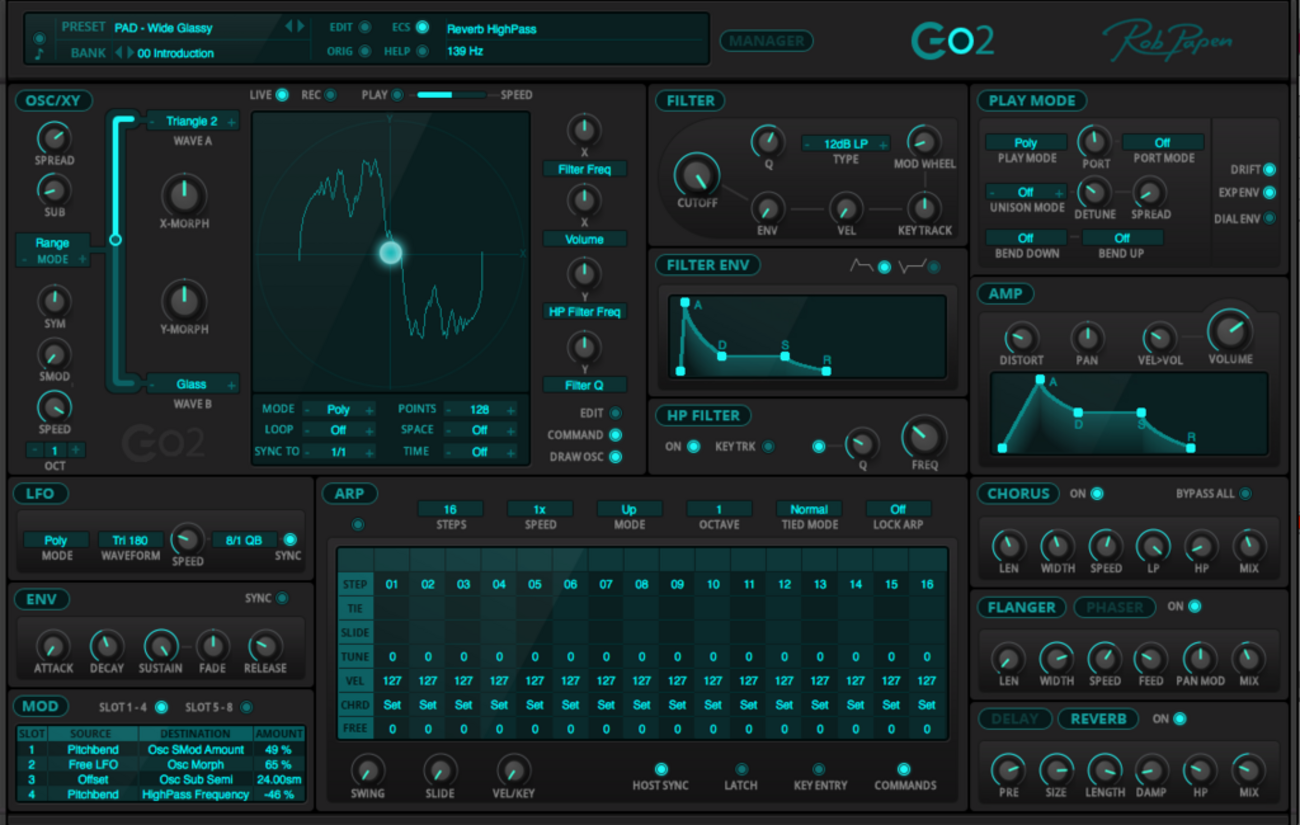Increase OCT value with its plus button
This screenshot has width=1300, height=825.
76,450
